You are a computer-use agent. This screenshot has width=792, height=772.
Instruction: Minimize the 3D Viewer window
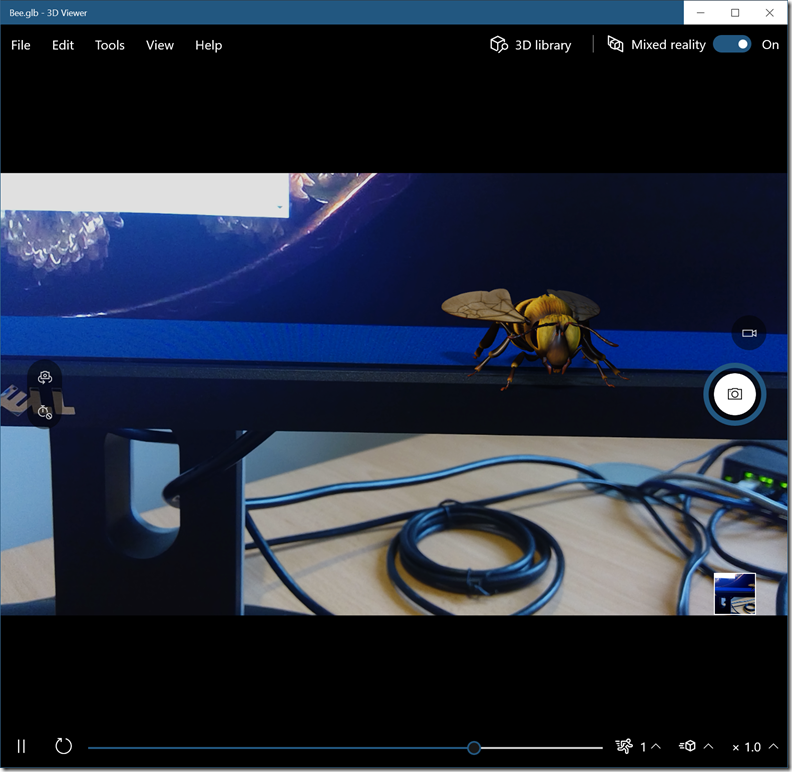pos(701,13)
